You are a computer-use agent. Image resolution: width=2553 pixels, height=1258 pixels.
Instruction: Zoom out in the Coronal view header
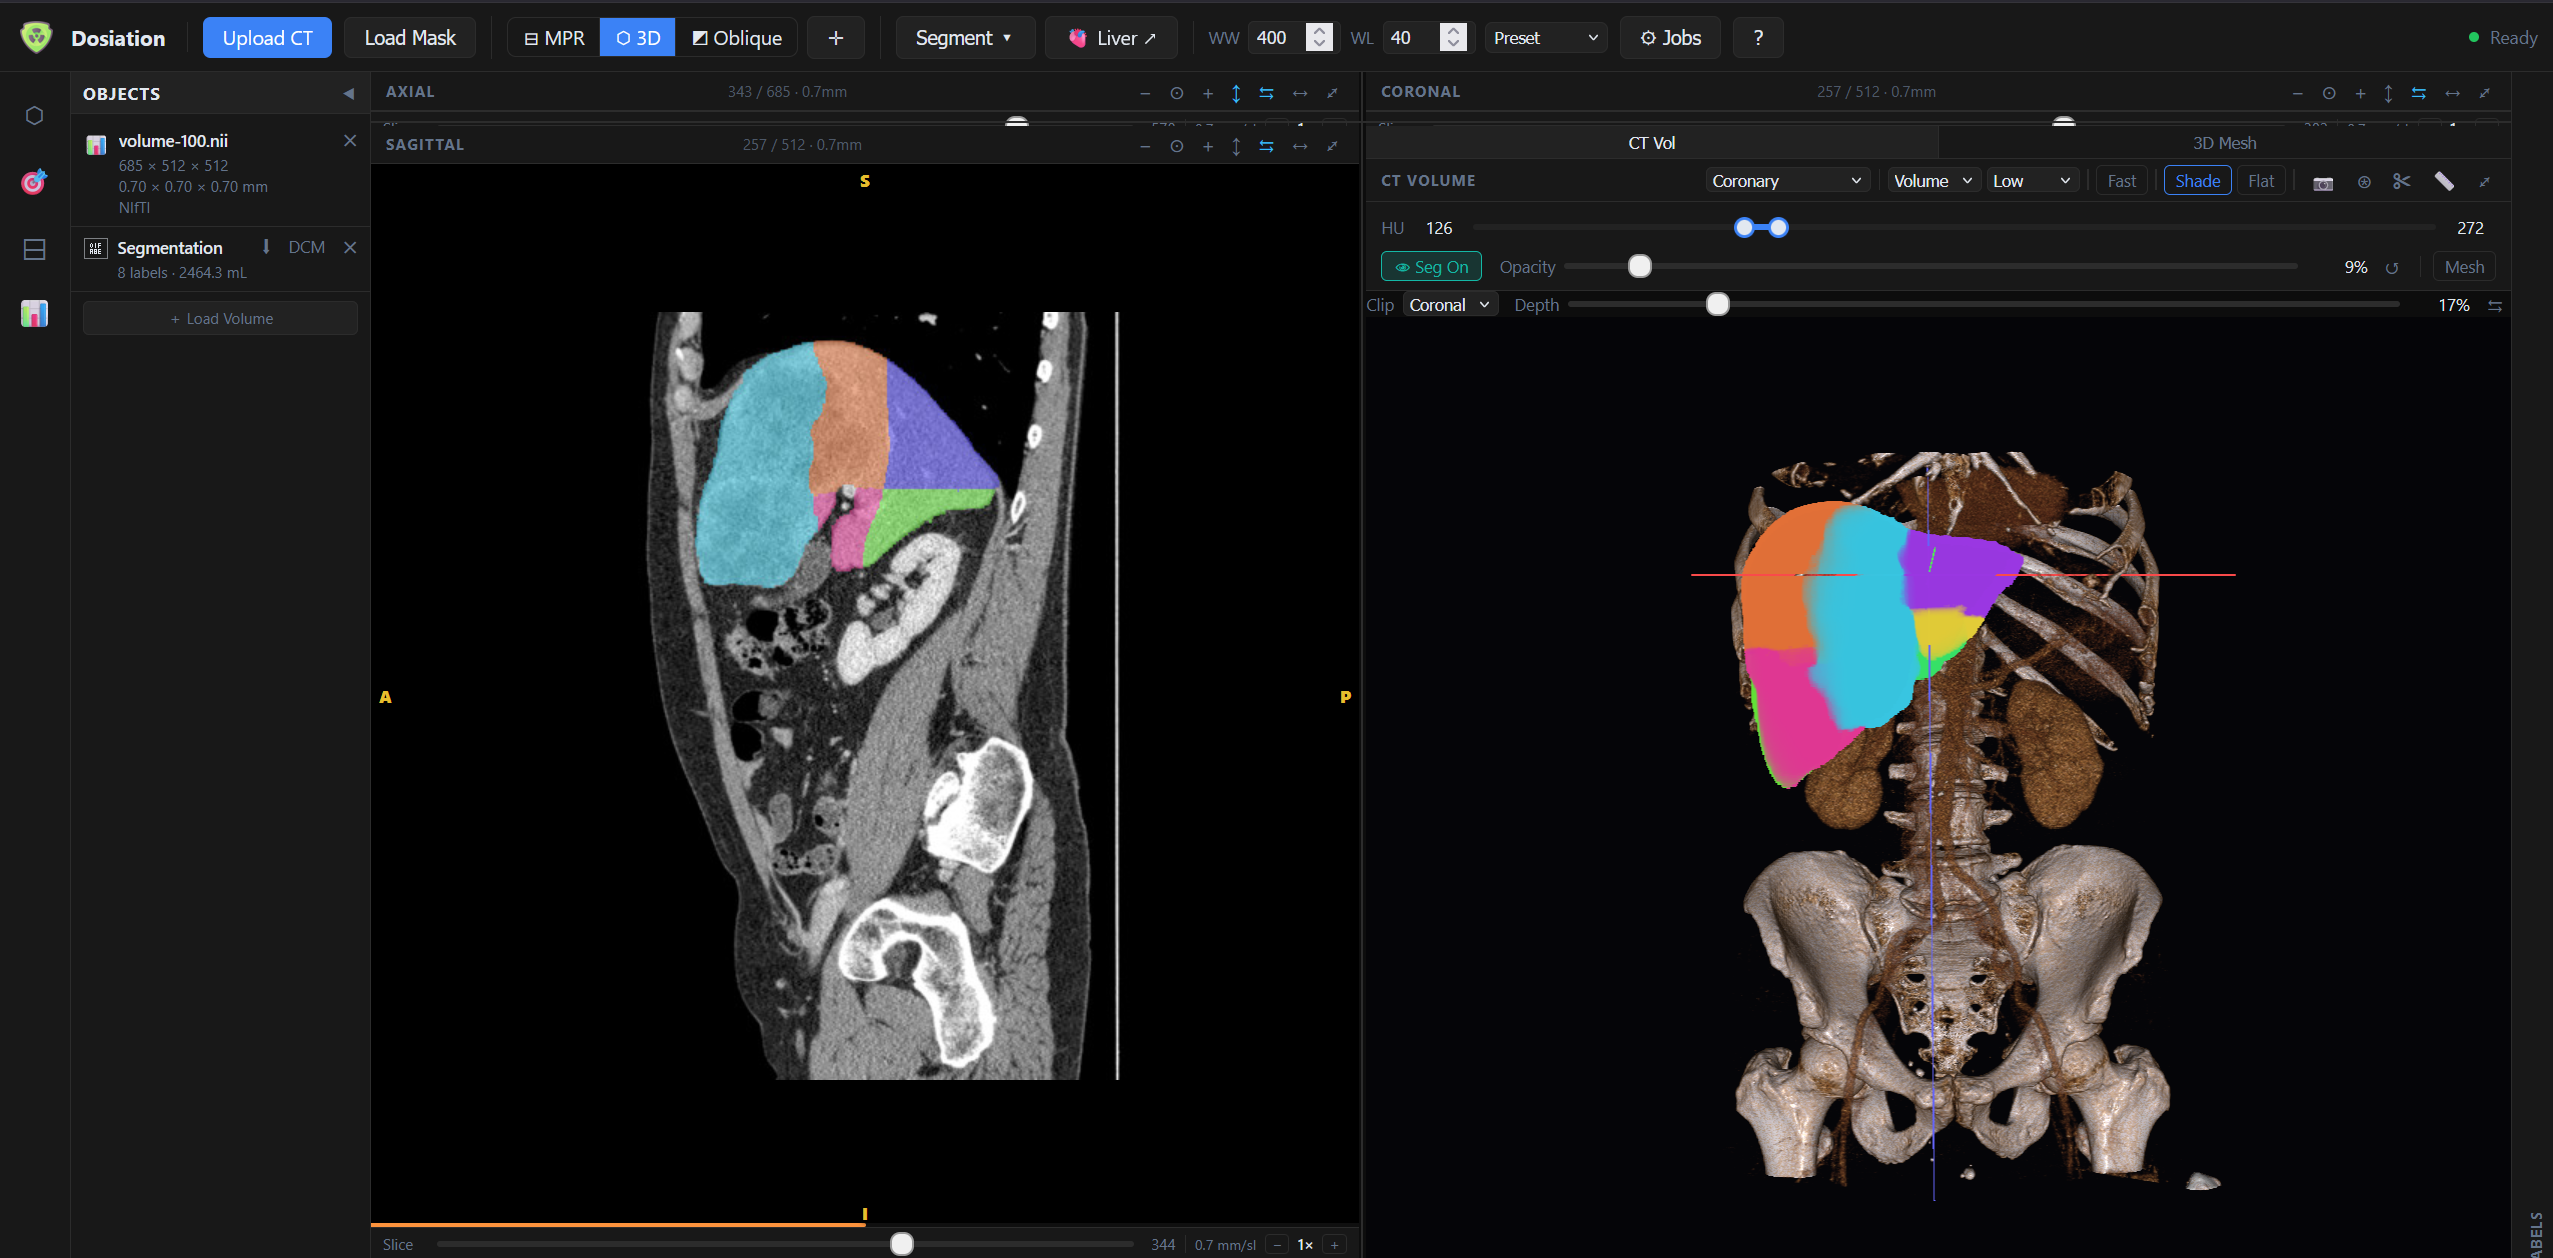point(2298,93)
